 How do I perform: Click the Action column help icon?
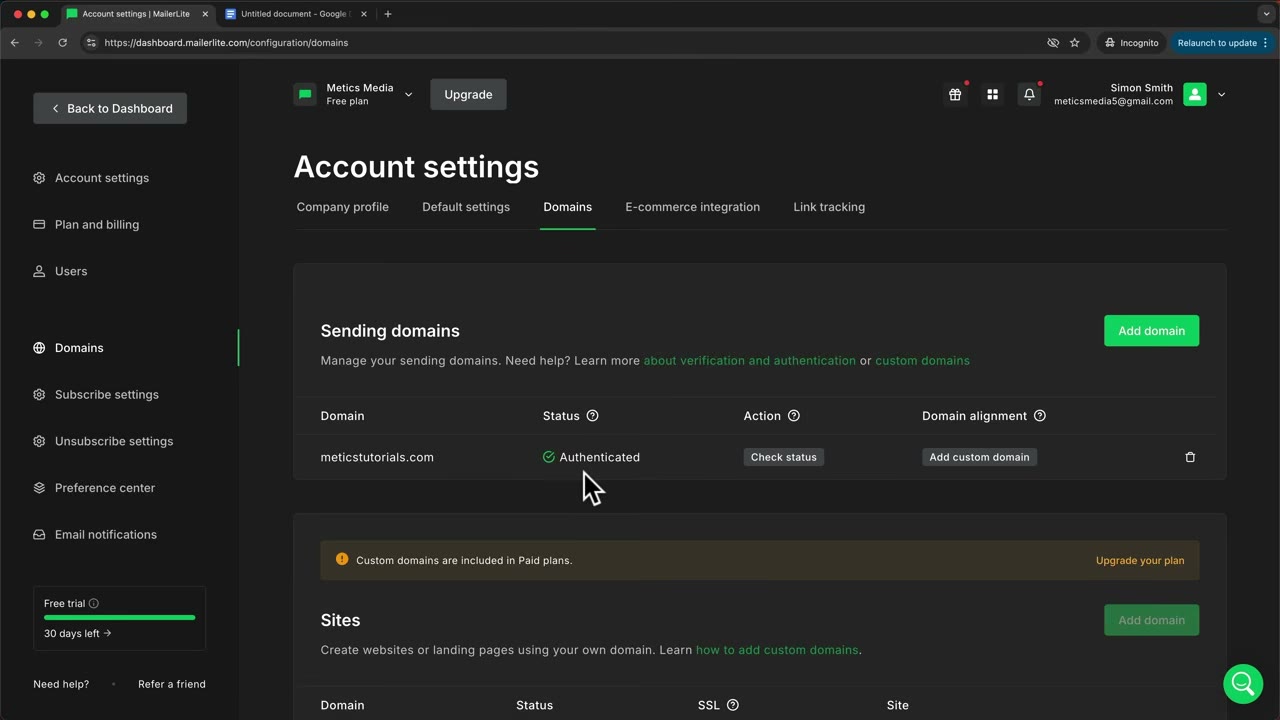794,416
